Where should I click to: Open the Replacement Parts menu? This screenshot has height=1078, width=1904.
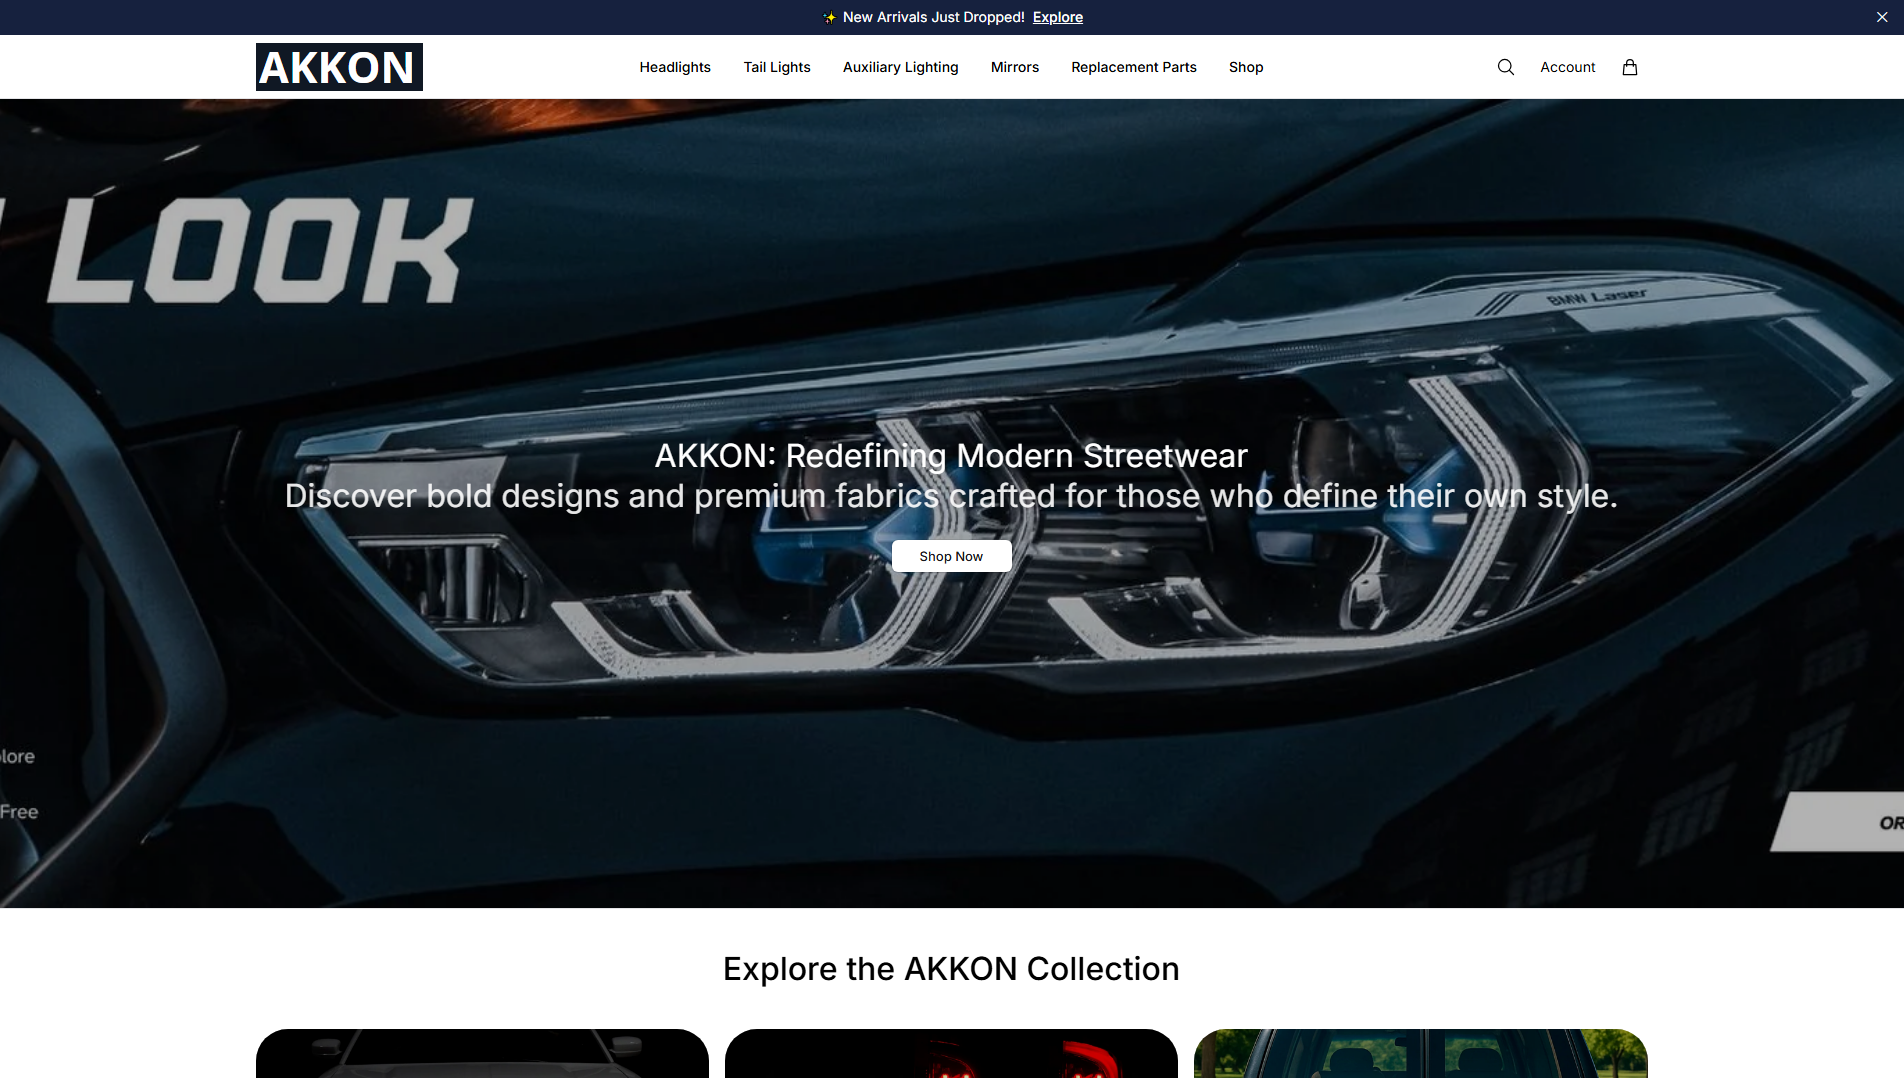tap(1134, 67)
